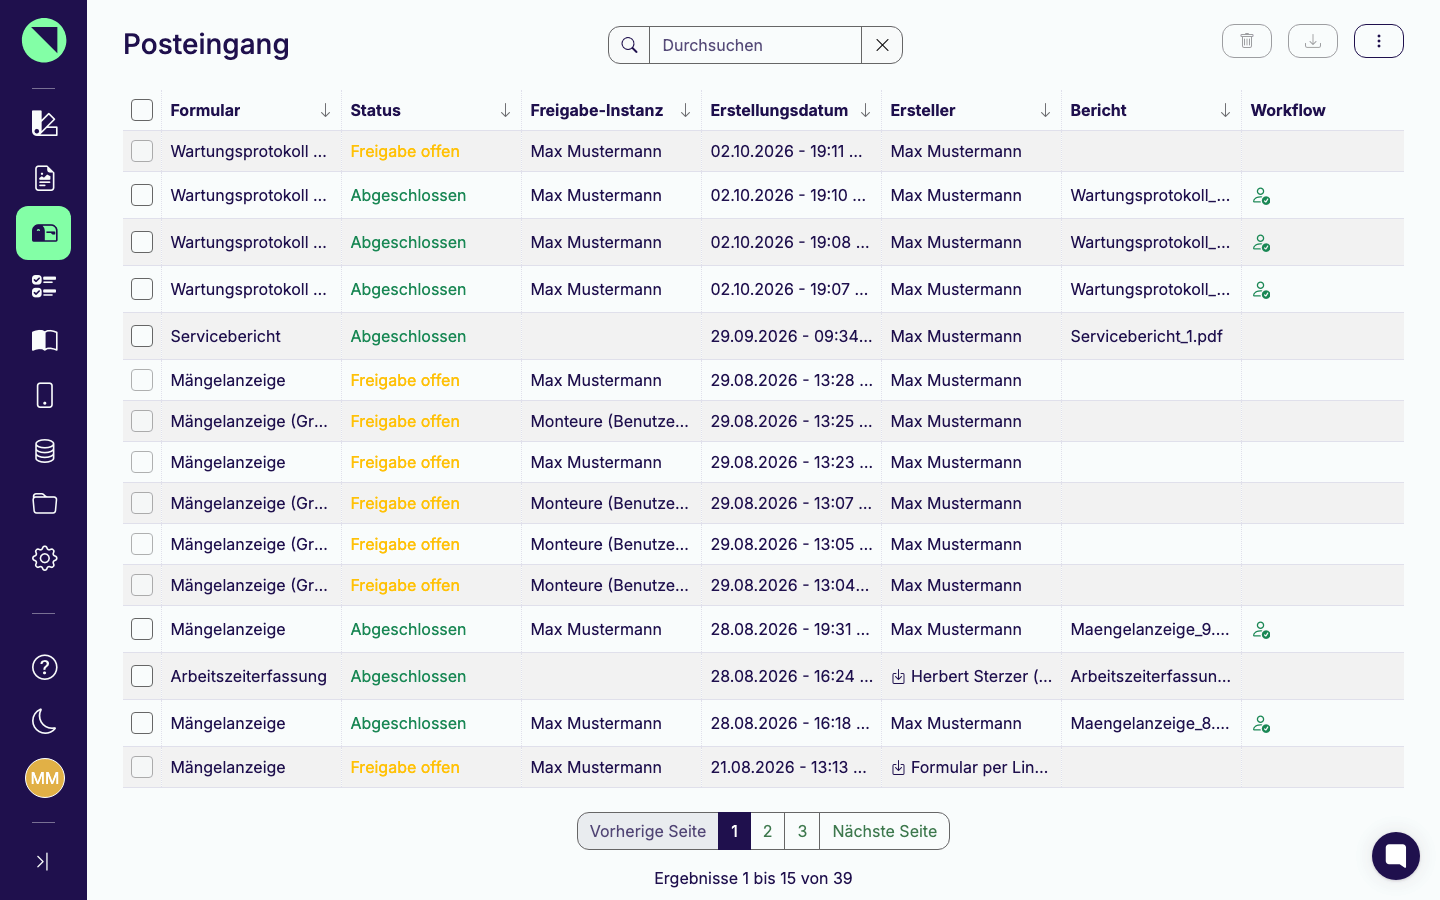Open the mobile device sidebar icon
This screenshot has height=900, width=1440.
click(44, 395)
